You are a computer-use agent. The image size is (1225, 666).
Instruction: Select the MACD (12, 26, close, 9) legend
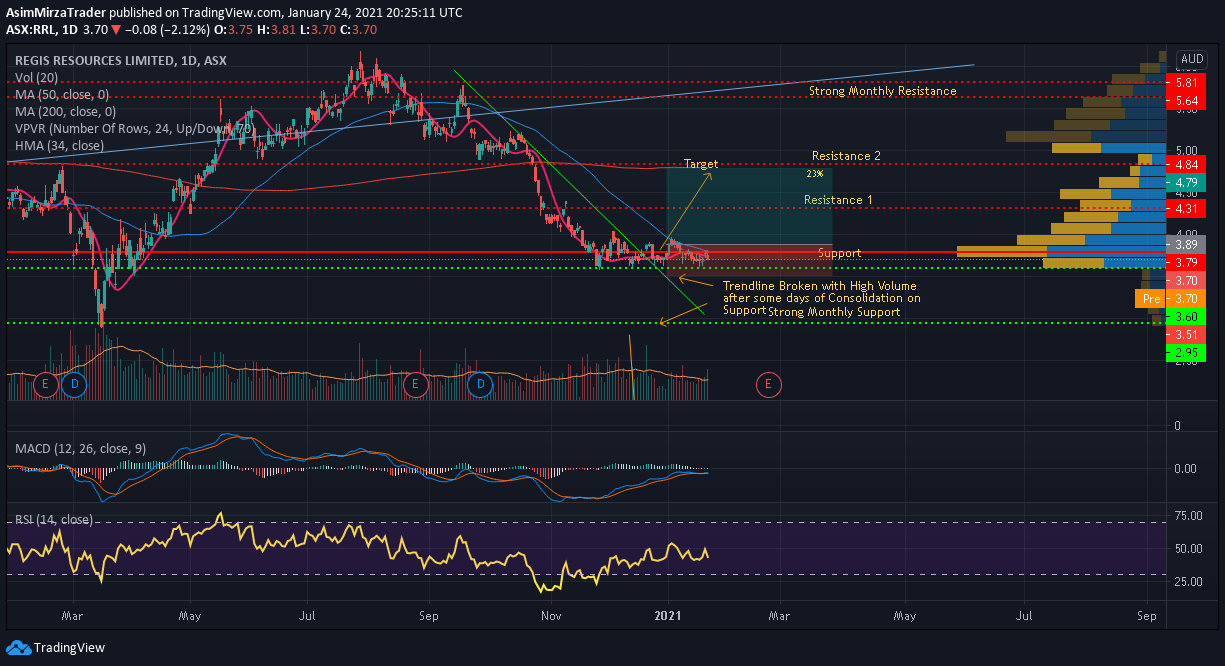[80, 449]
